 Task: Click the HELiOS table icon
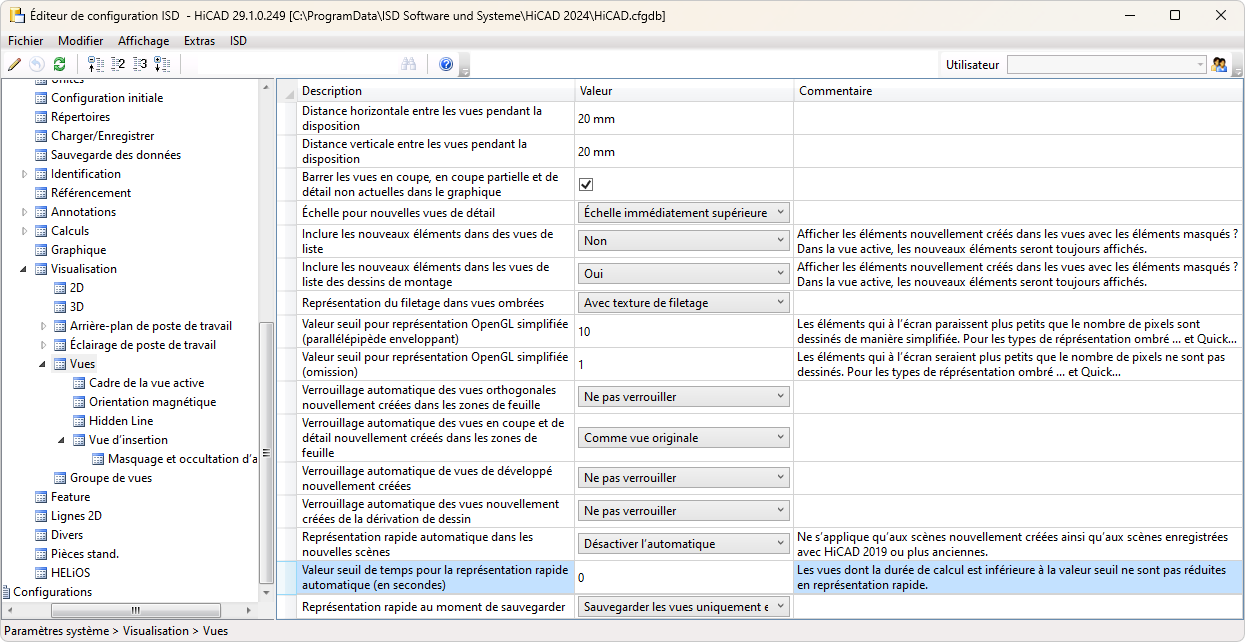(41, 573)
